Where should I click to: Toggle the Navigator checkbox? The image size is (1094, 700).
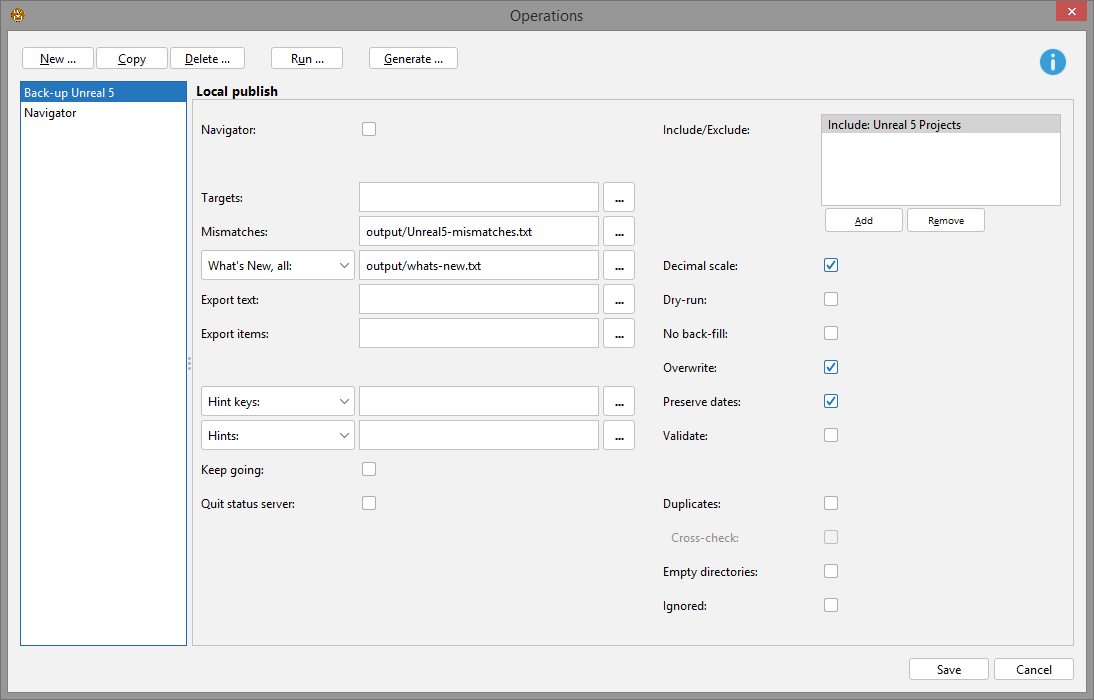click(369, 129)
